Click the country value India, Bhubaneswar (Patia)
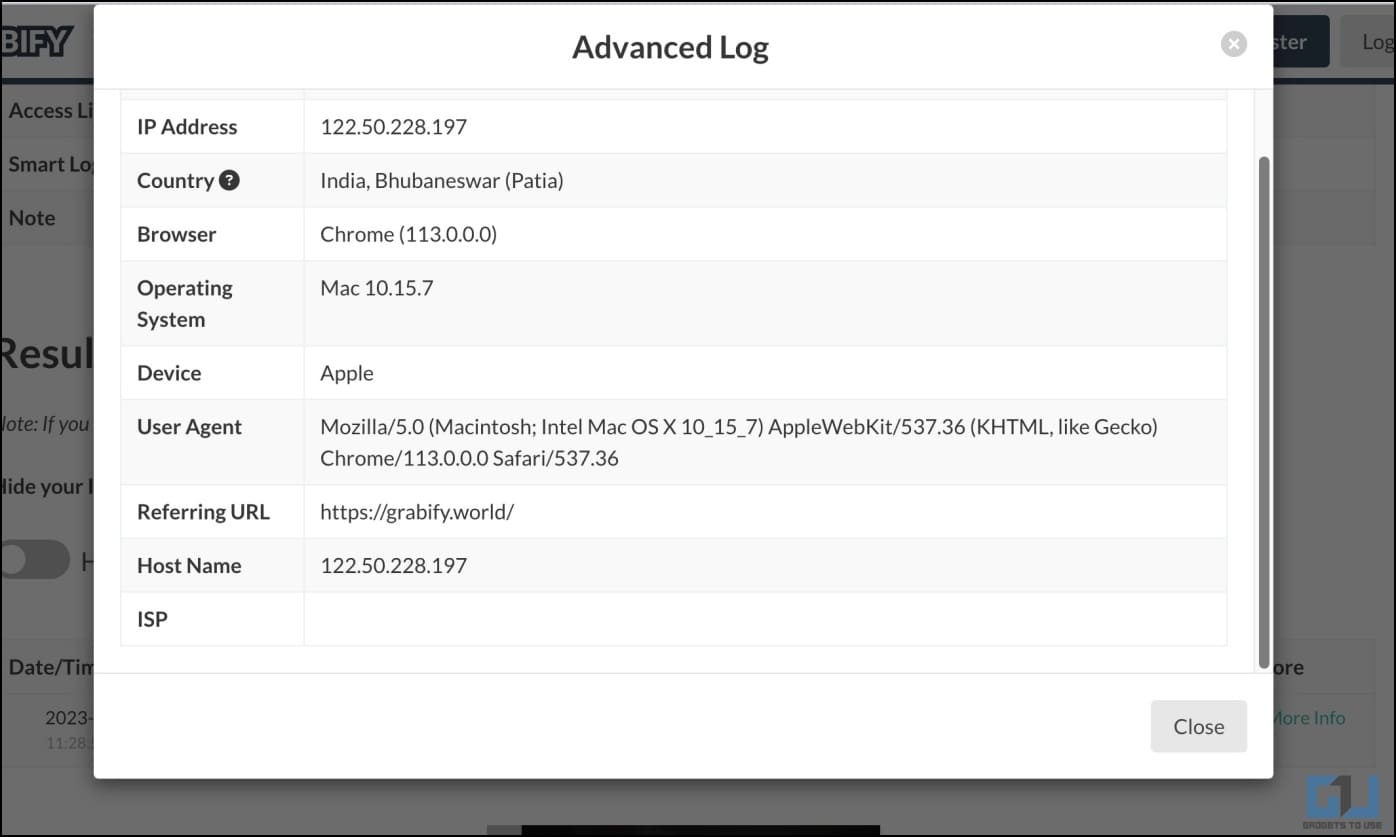Screen dimensions: 1396x837 coord(442,181)
